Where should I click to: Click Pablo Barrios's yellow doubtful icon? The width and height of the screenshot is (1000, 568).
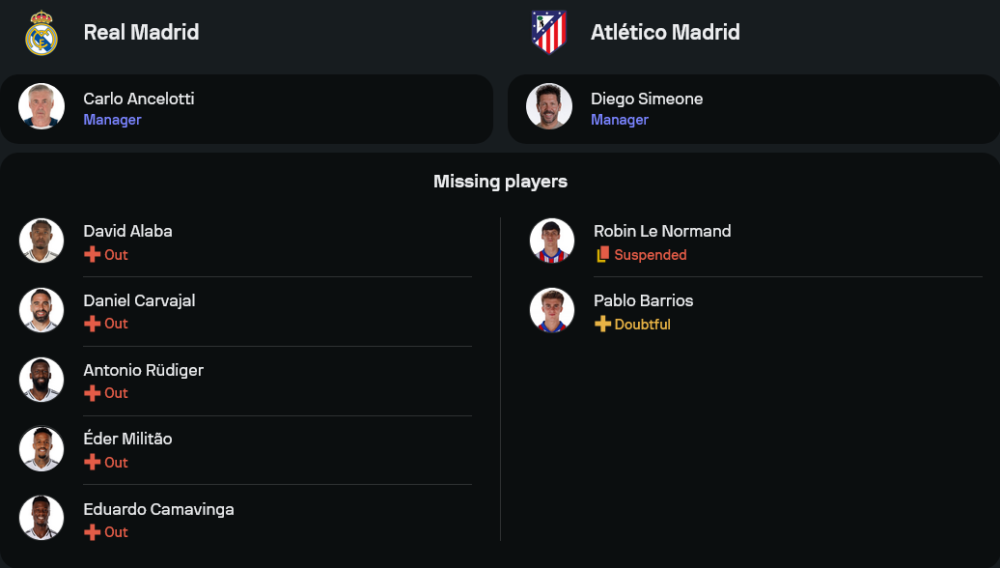pos(602,325)
